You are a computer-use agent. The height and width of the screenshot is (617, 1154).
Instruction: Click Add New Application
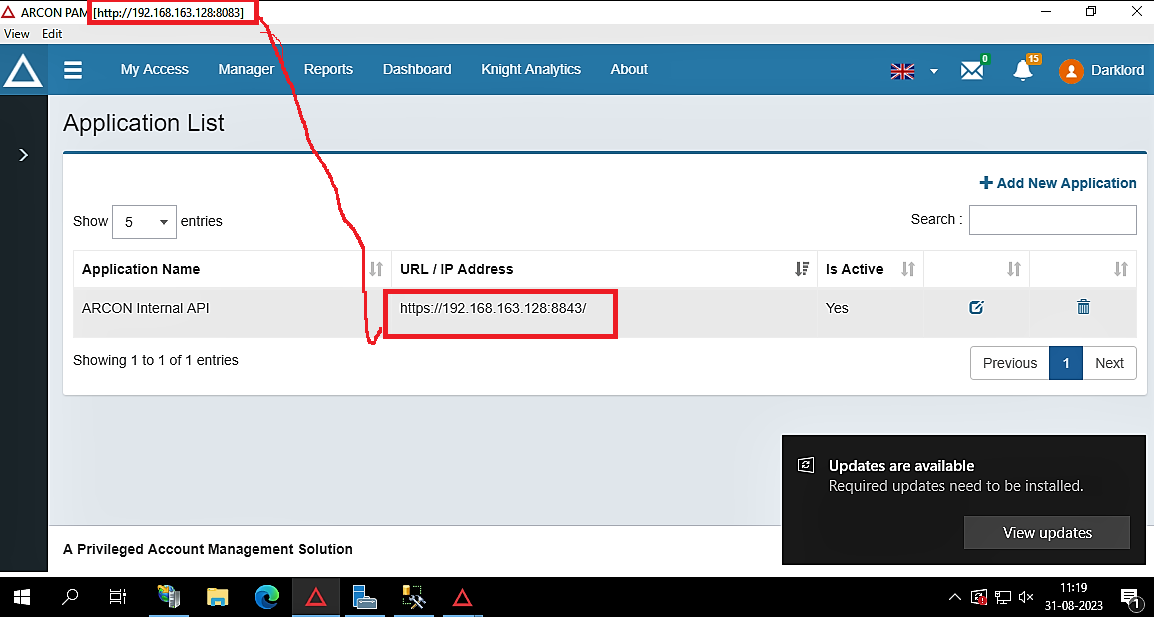[1058, 183]
